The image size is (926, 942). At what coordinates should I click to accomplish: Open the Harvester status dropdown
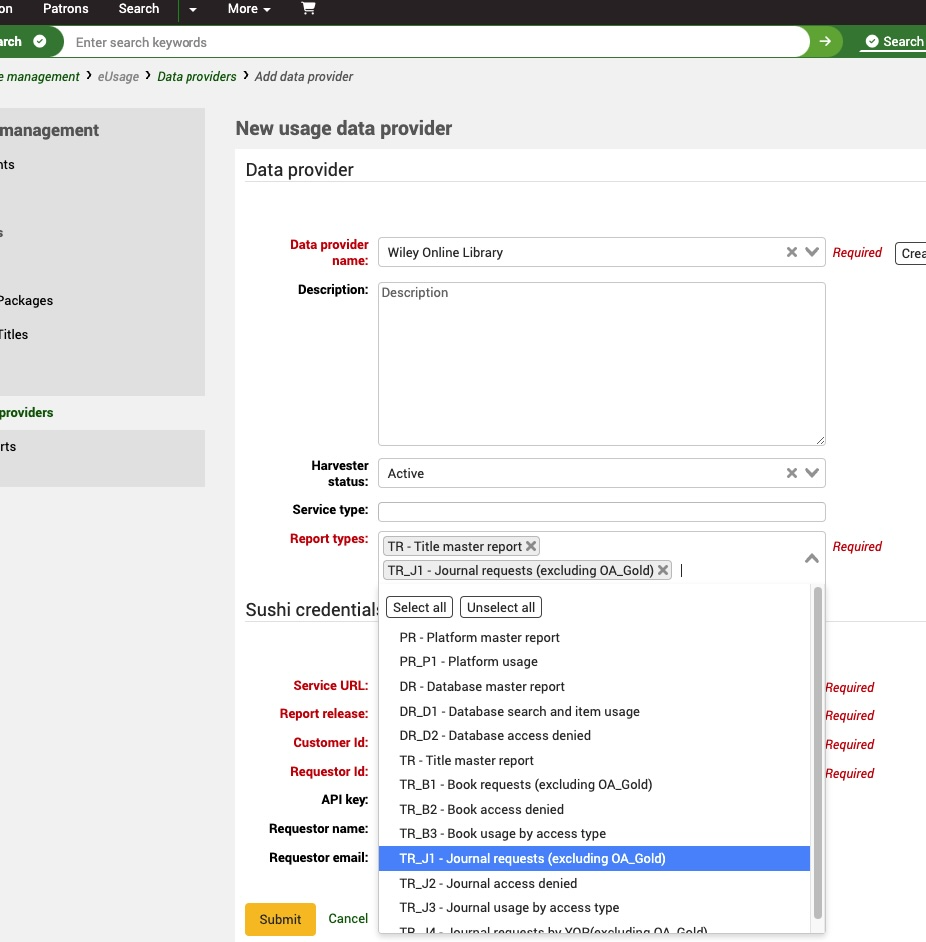coord(810,473)
